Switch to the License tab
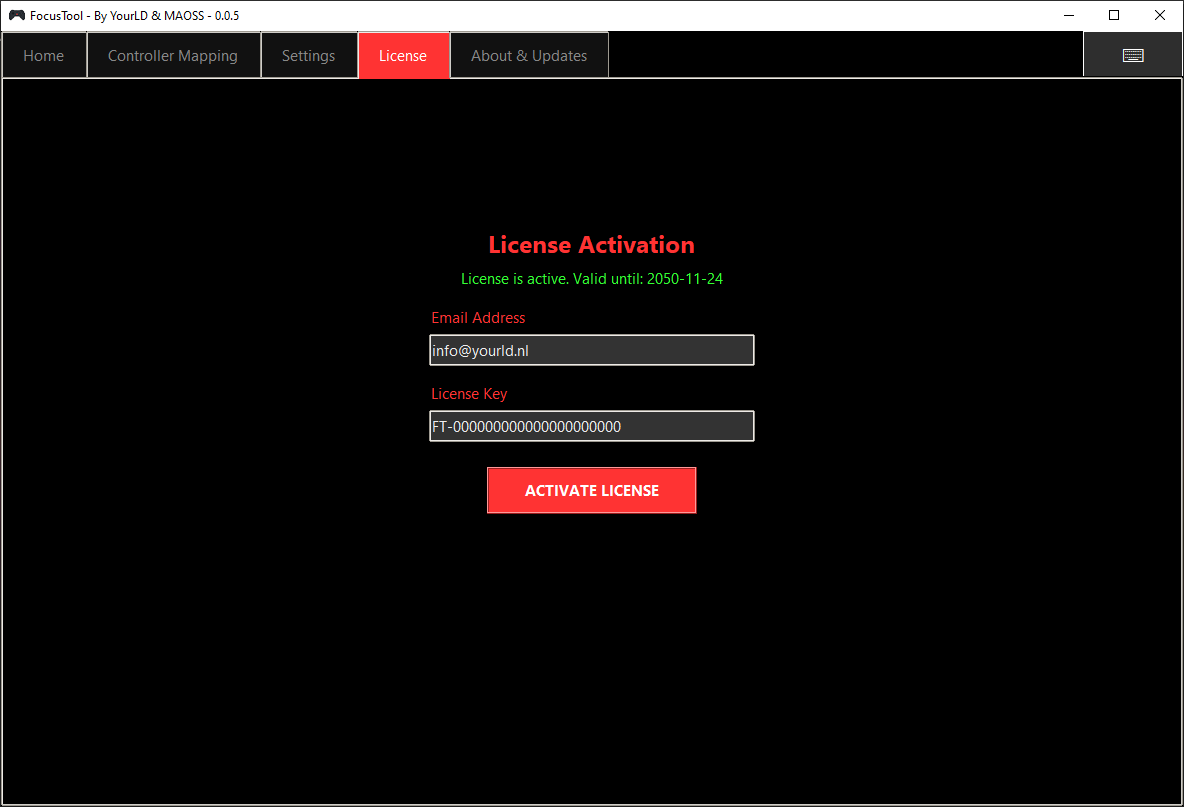The height and width of the screenshot is (807, 1184). click(403, 55)
